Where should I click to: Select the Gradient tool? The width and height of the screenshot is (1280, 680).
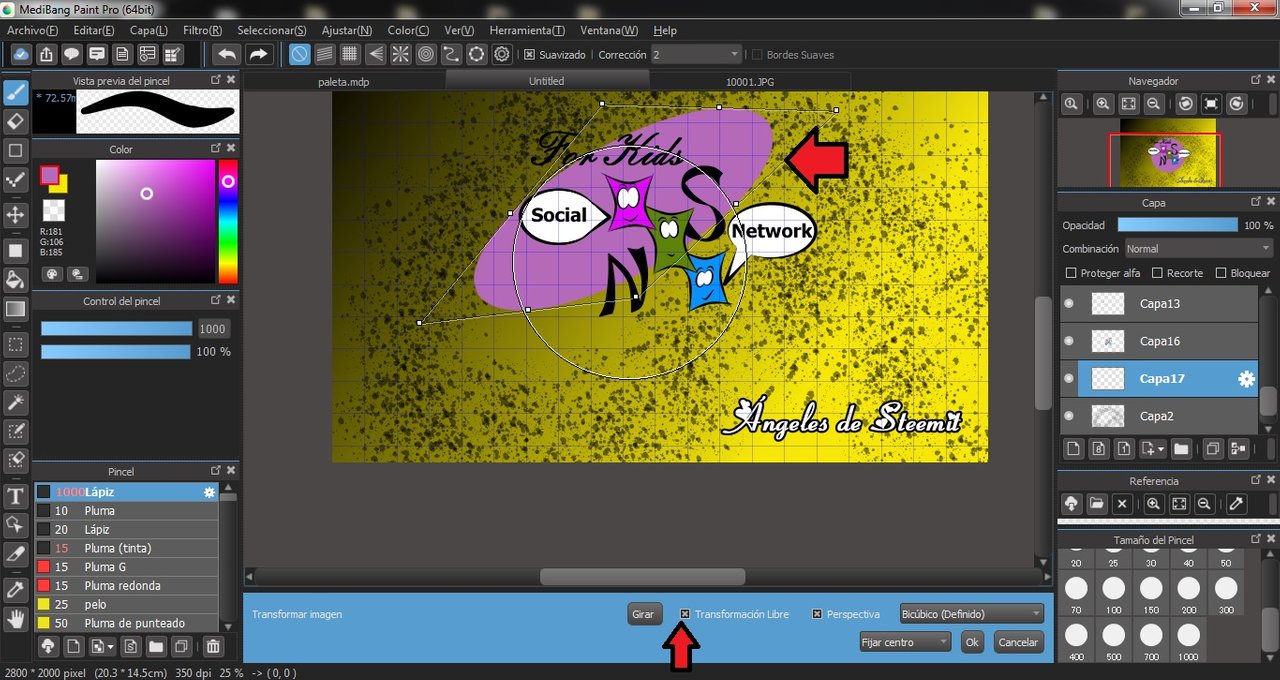tap(16, 309)
